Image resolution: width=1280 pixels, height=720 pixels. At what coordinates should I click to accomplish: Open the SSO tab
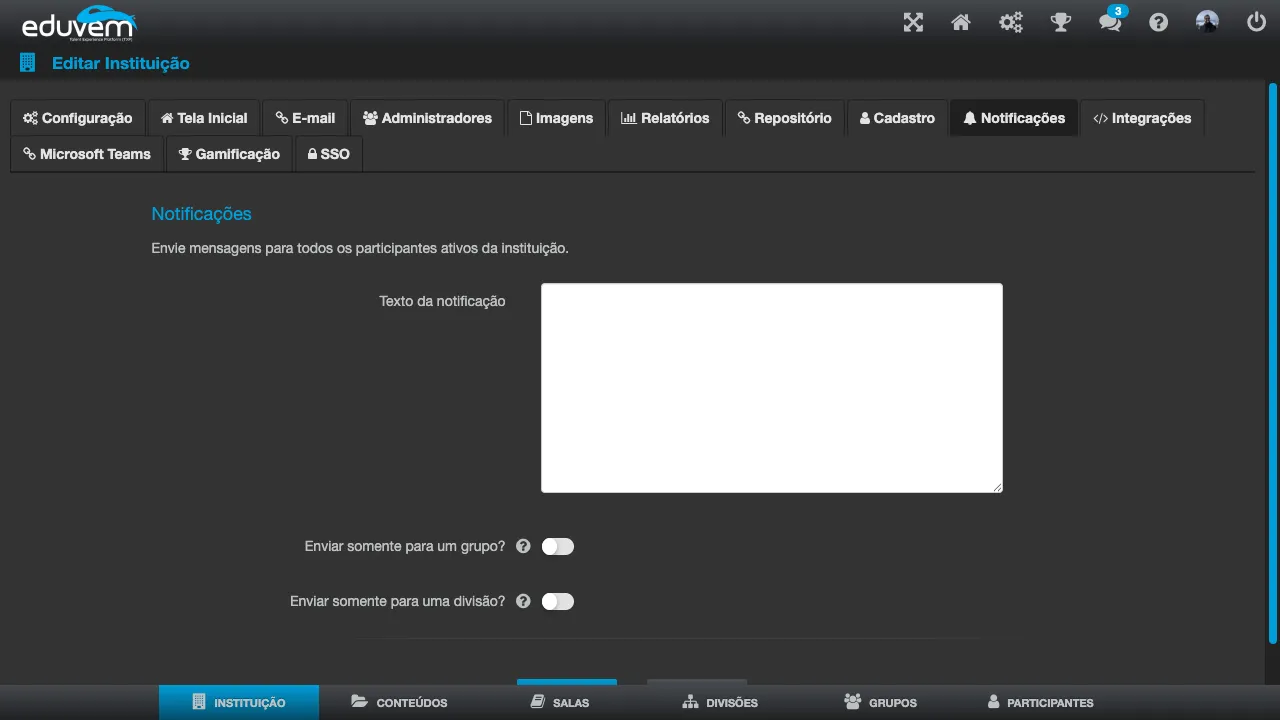(x=329, y=154)
